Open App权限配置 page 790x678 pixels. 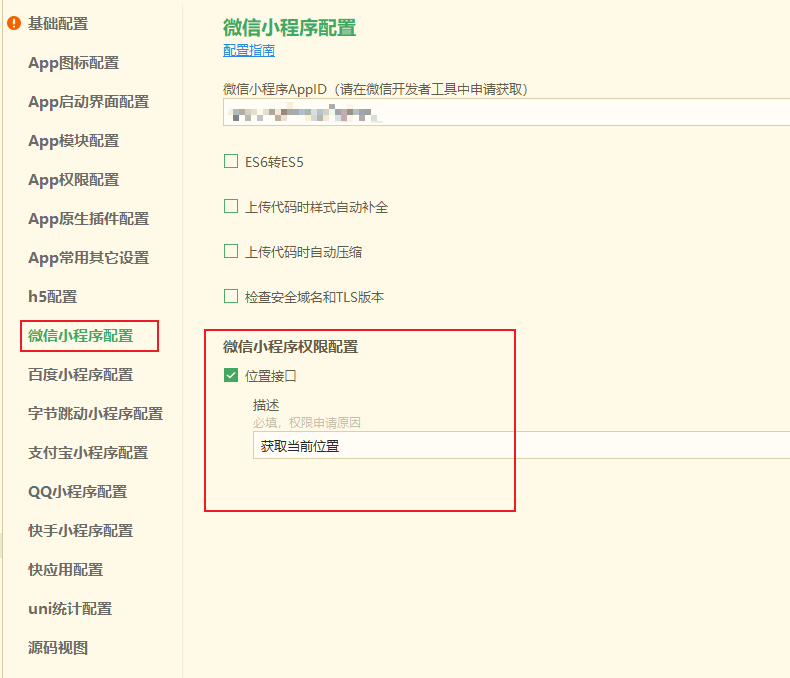pos(74,180)
